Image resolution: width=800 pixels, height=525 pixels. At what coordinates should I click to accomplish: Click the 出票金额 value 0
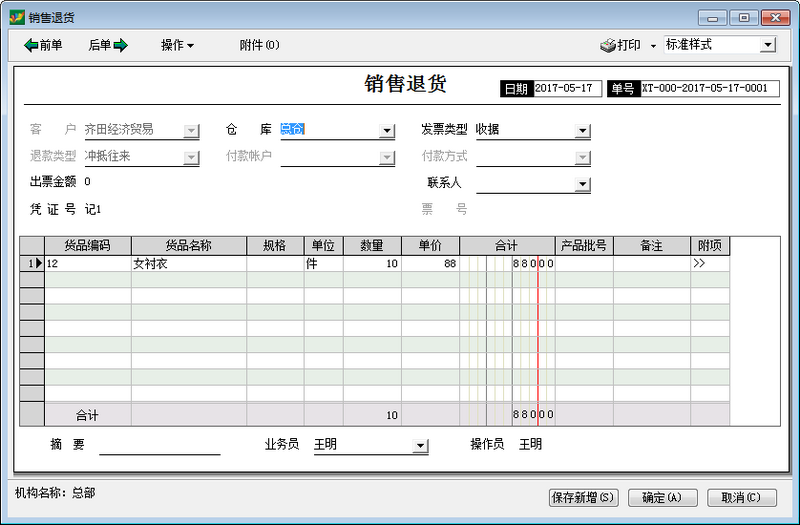click(x=88, y=182)
